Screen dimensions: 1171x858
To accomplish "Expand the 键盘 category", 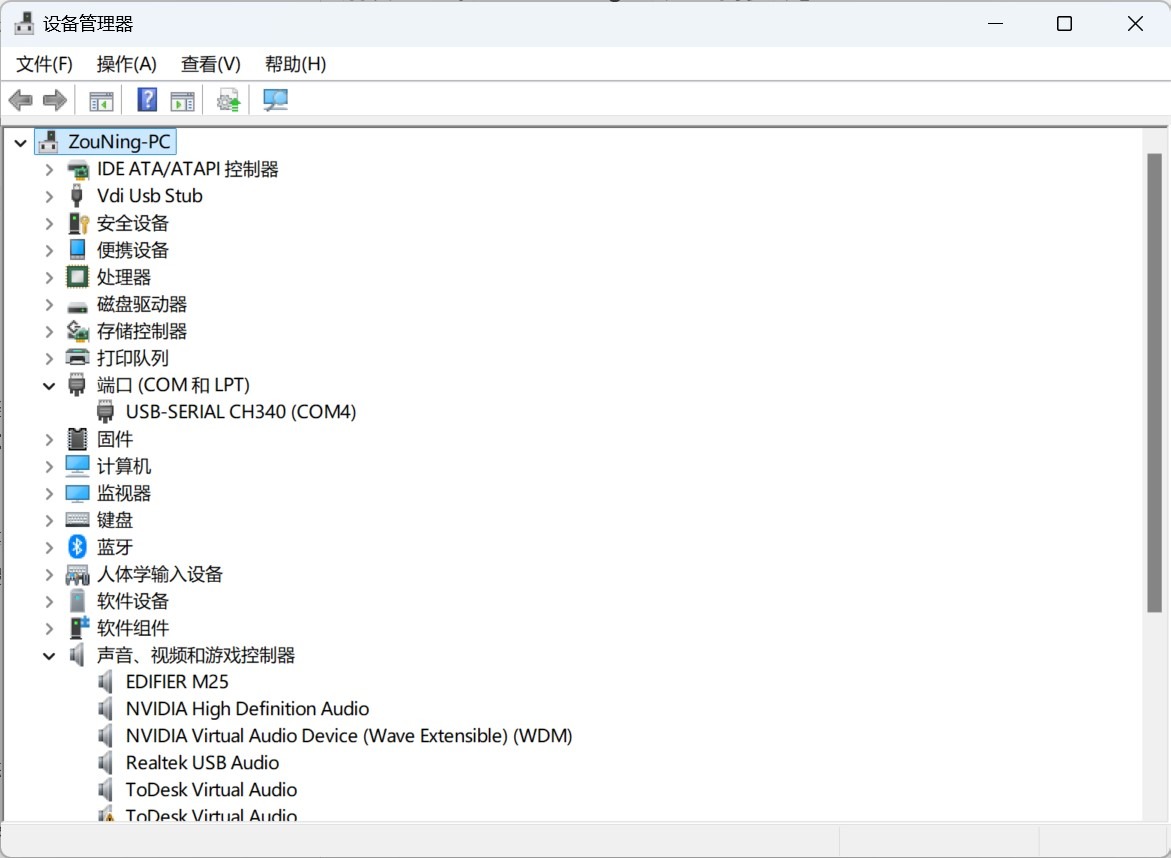I will click(49, 520).
